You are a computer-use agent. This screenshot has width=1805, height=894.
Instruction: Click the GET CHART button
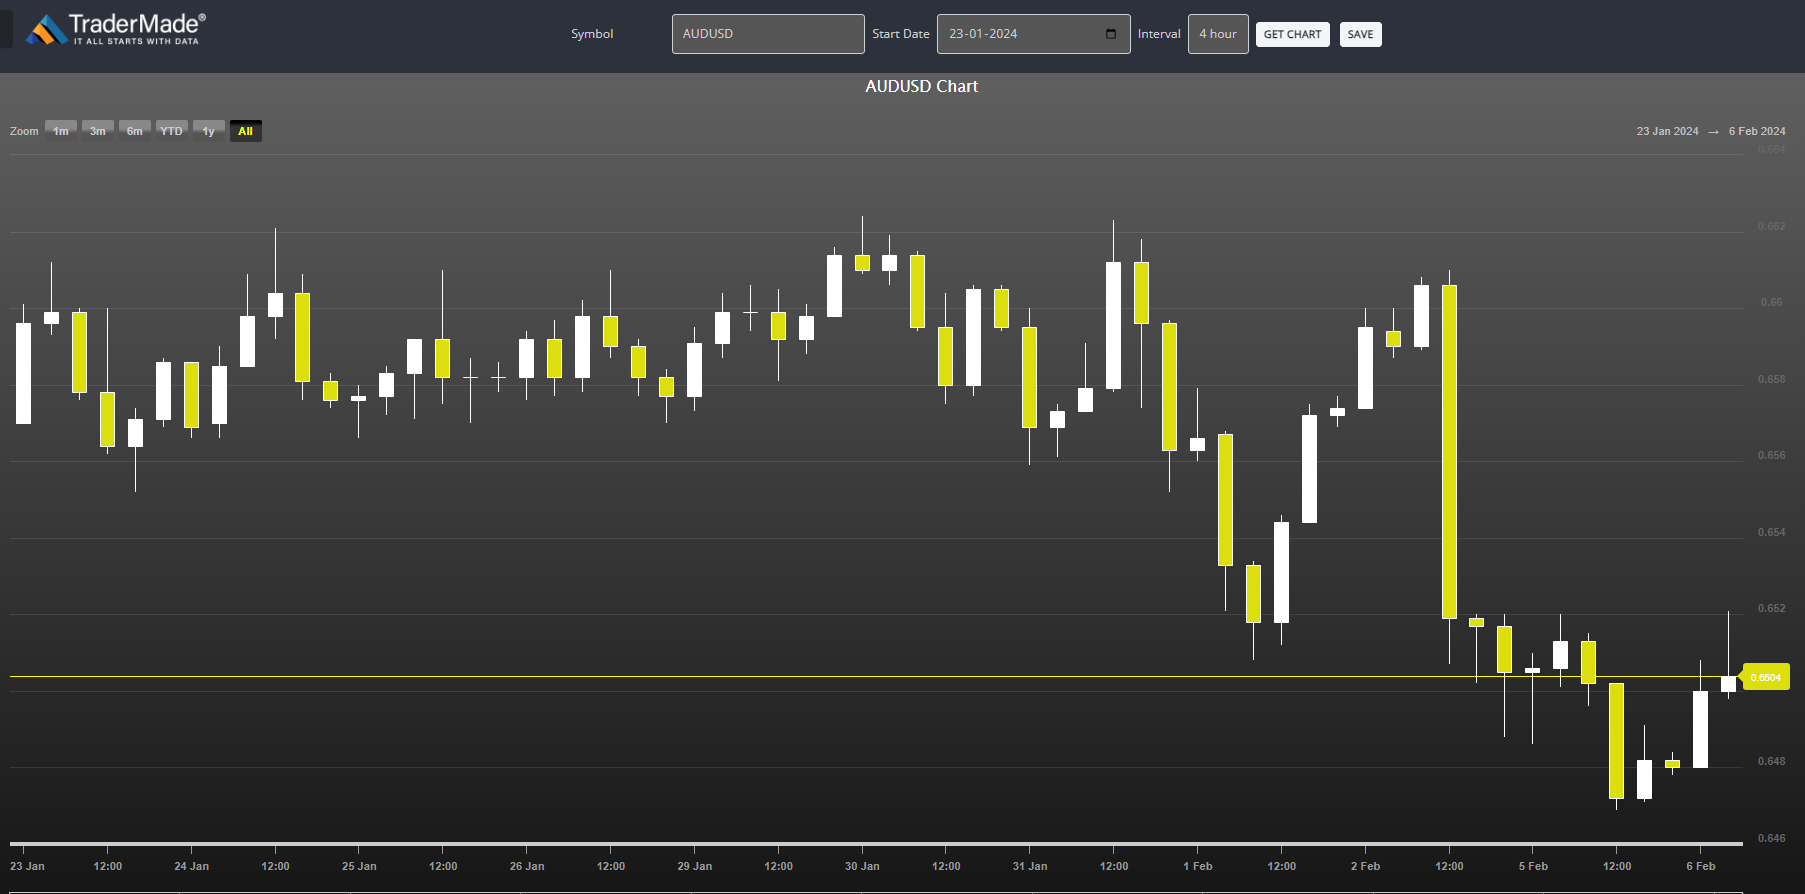(1293, 34)
